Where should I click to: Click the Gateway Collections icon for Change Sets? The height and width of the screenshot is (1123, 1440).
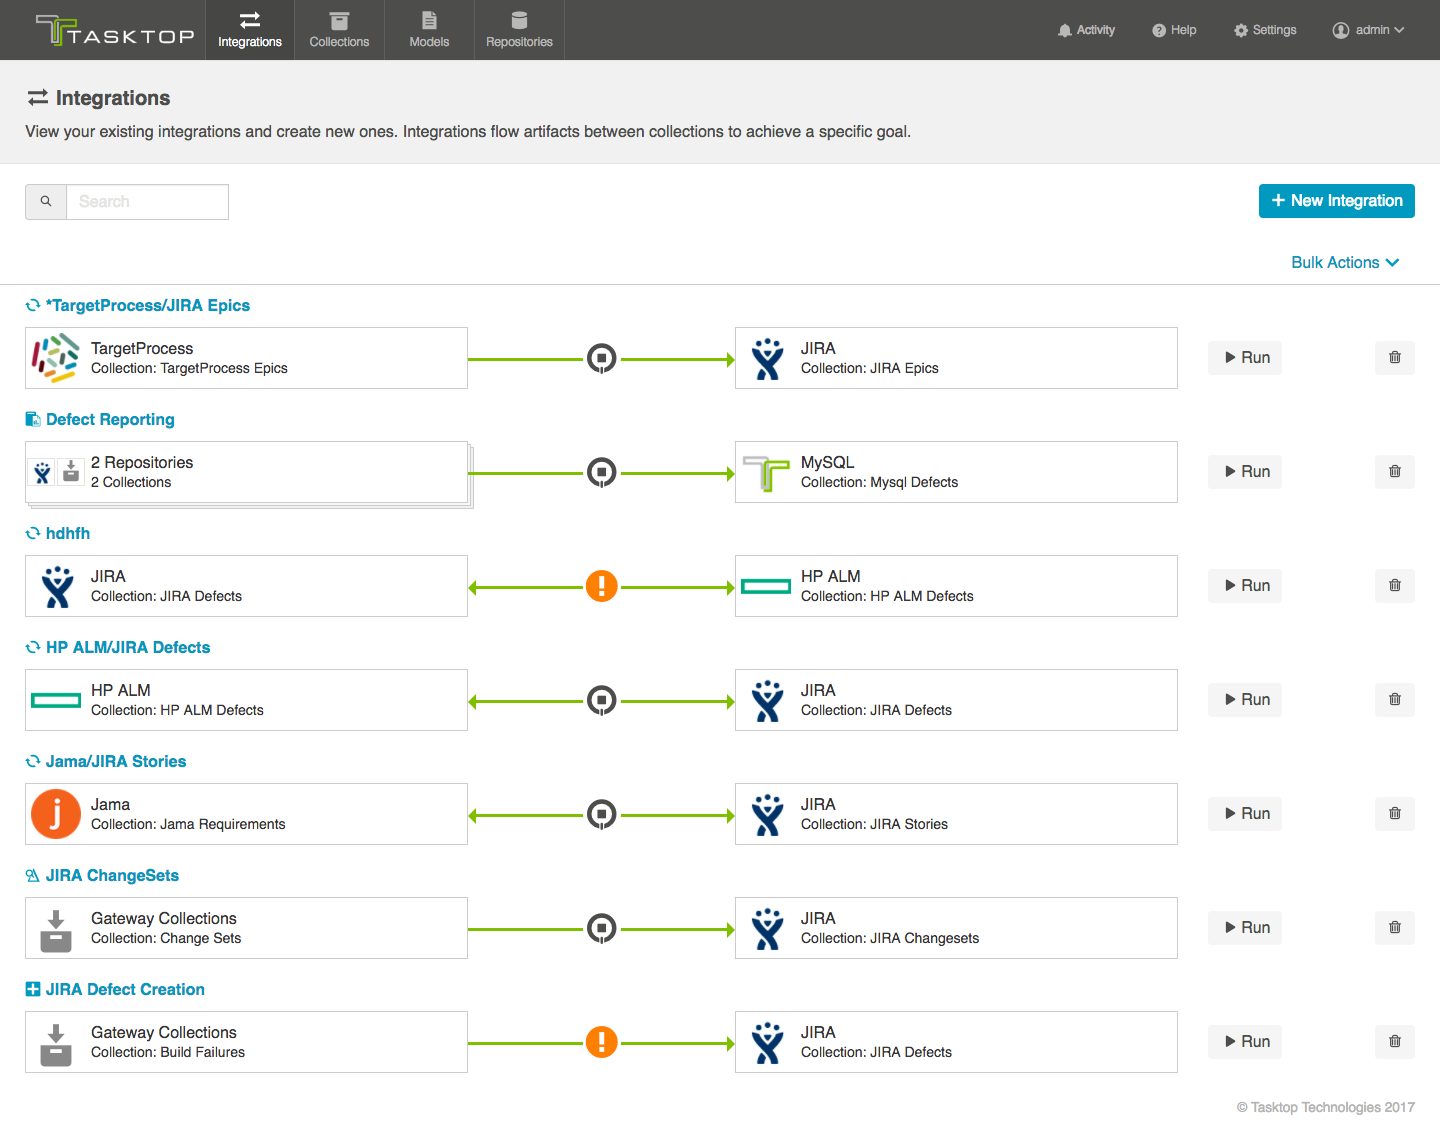(56, 930)
